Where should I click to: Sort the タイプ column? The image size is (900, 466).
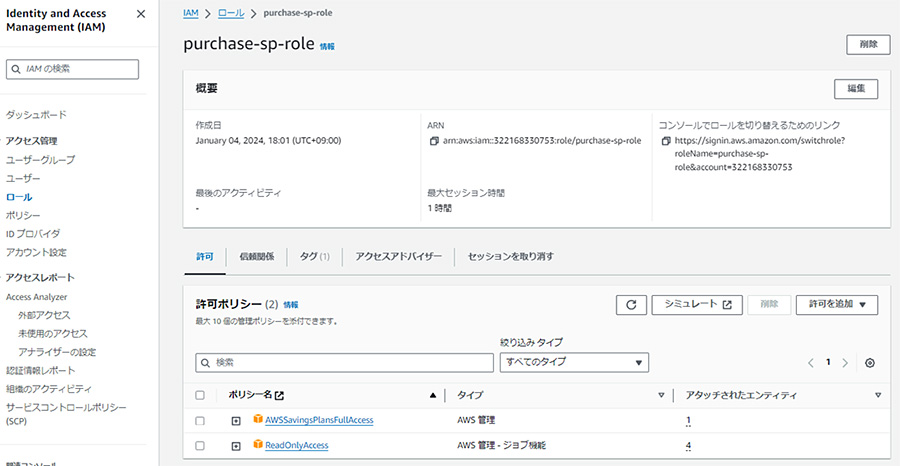(x=661, y=395)
